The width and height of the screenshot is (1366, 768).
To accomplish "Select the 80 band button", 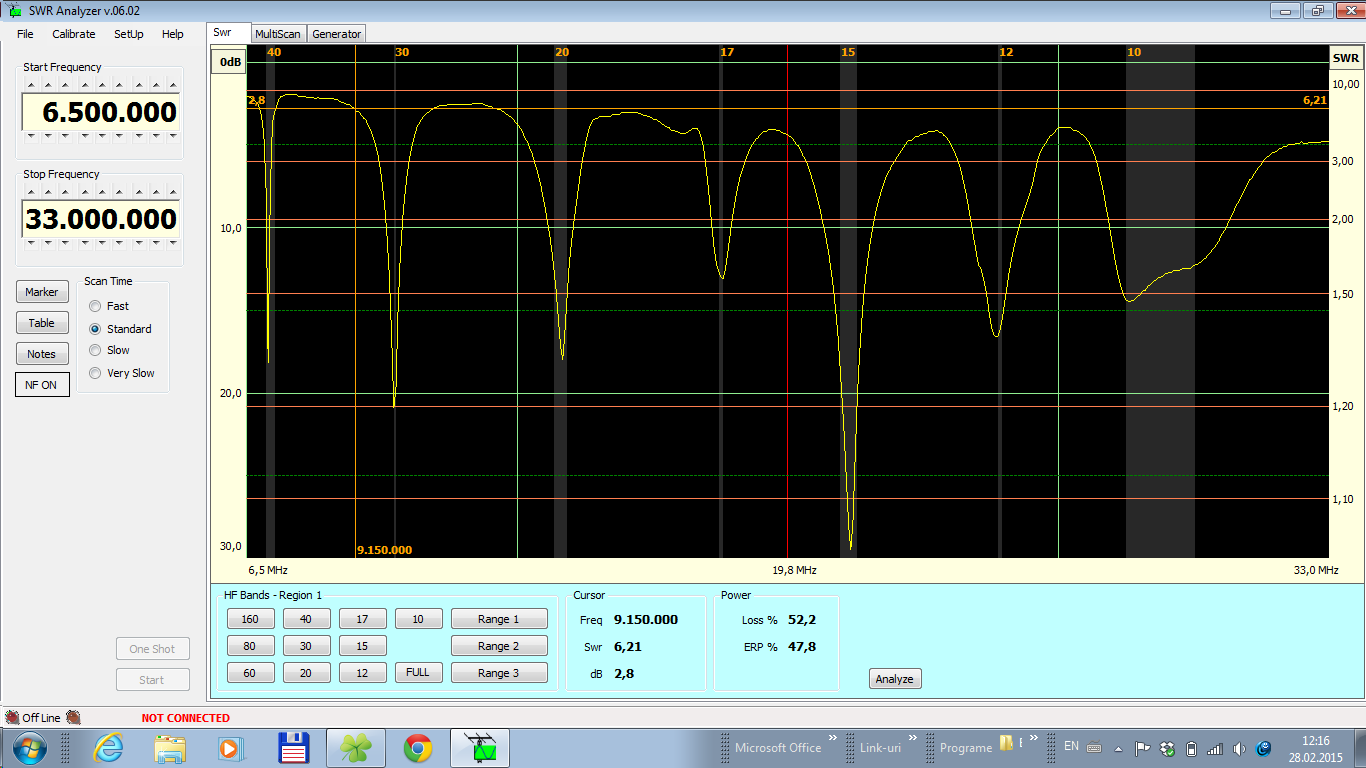I will click(250, 646).
